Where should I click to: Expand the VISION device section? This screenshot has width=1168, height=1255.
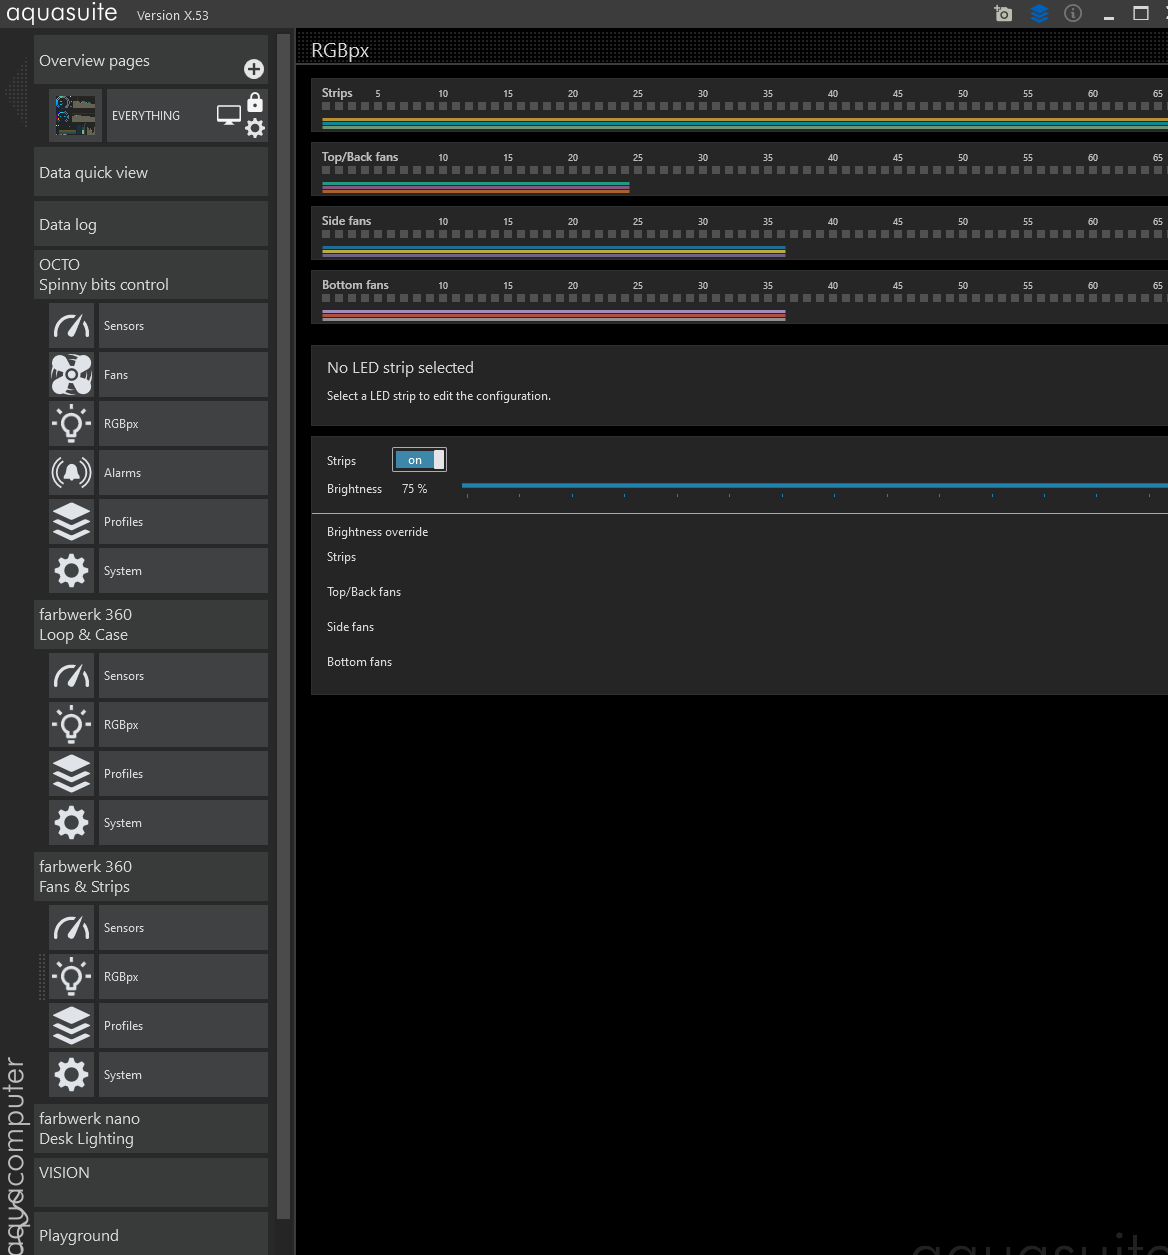151,1182
